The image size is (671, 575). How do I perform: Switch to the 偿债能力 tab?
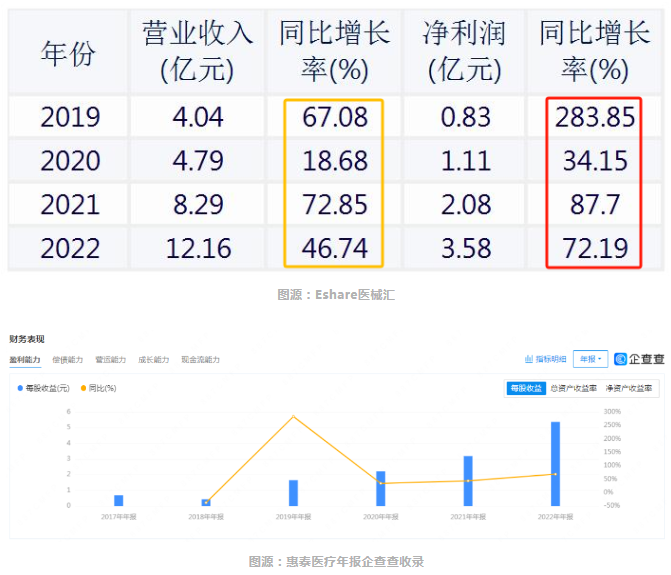point(68,359)
